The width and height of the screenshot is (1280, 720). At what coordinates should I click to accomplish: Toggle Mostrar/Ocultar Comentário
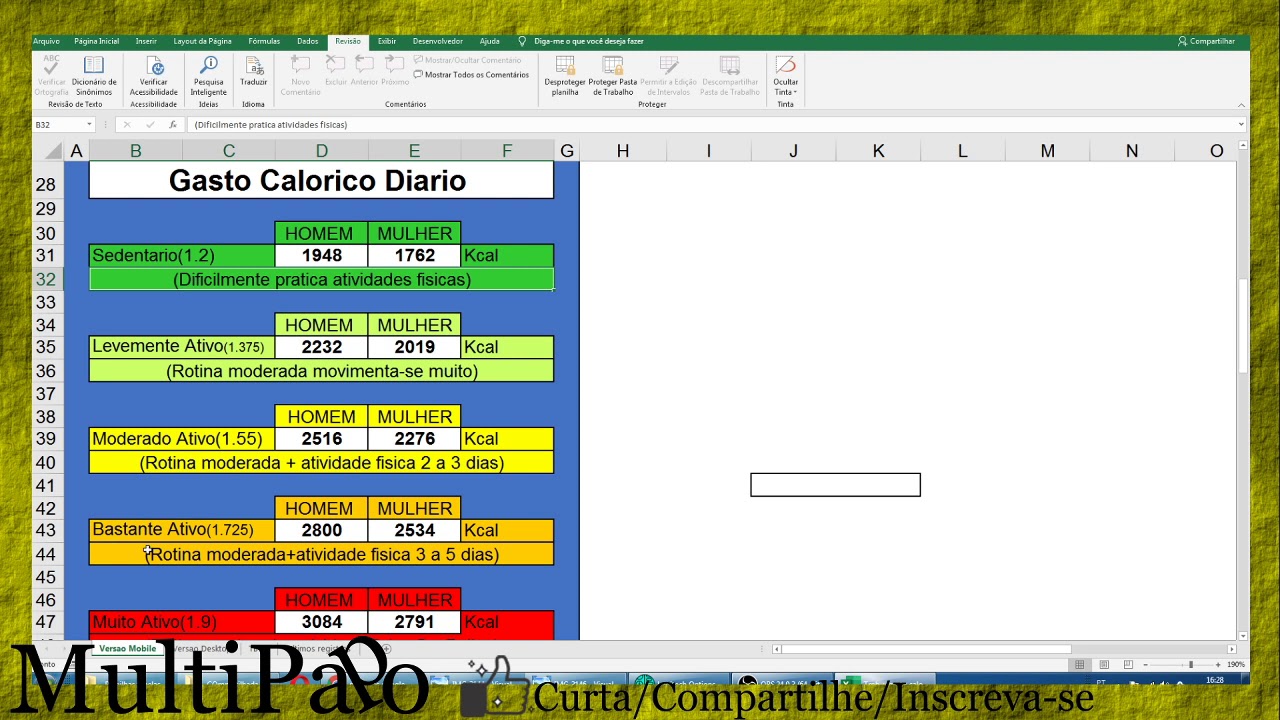(467, 60)
